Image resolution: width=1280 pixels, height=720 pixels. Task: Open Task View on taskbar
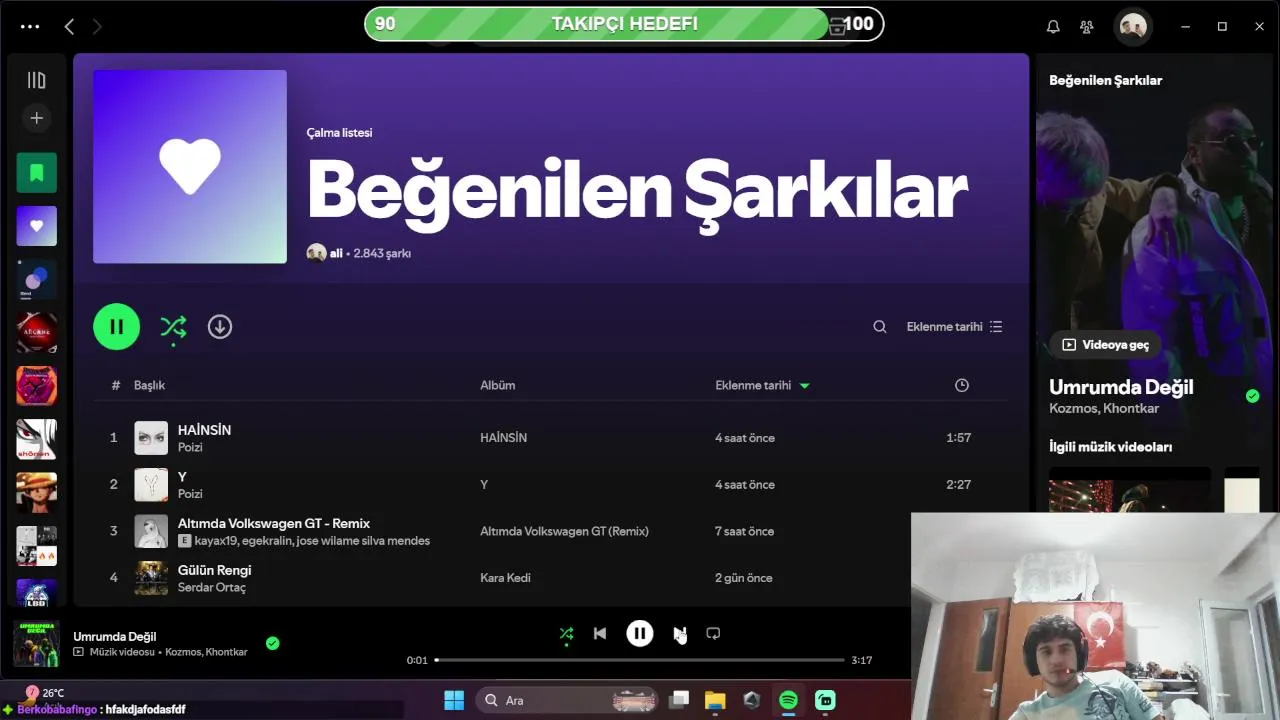679,700
